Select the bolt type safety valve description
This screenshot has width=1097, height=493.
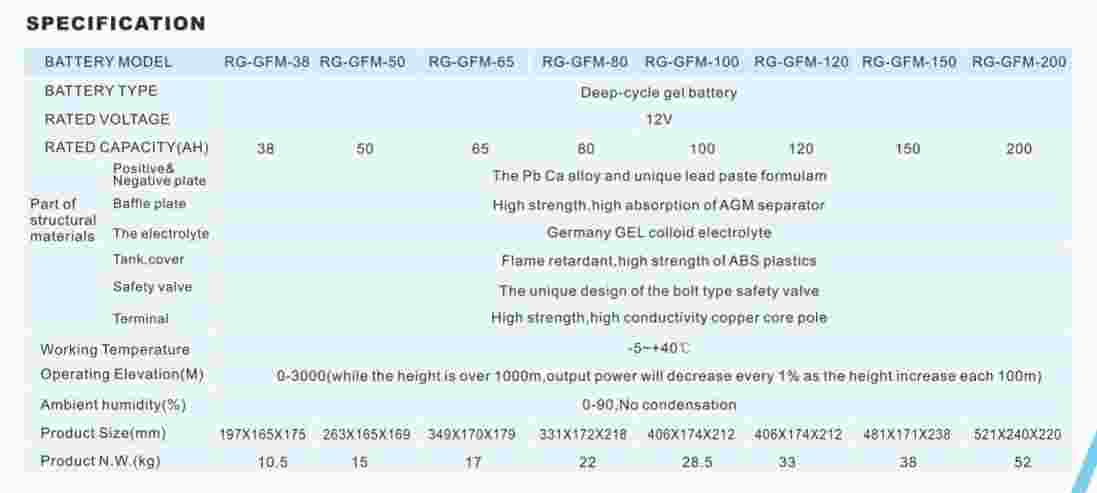click(658, 290)
